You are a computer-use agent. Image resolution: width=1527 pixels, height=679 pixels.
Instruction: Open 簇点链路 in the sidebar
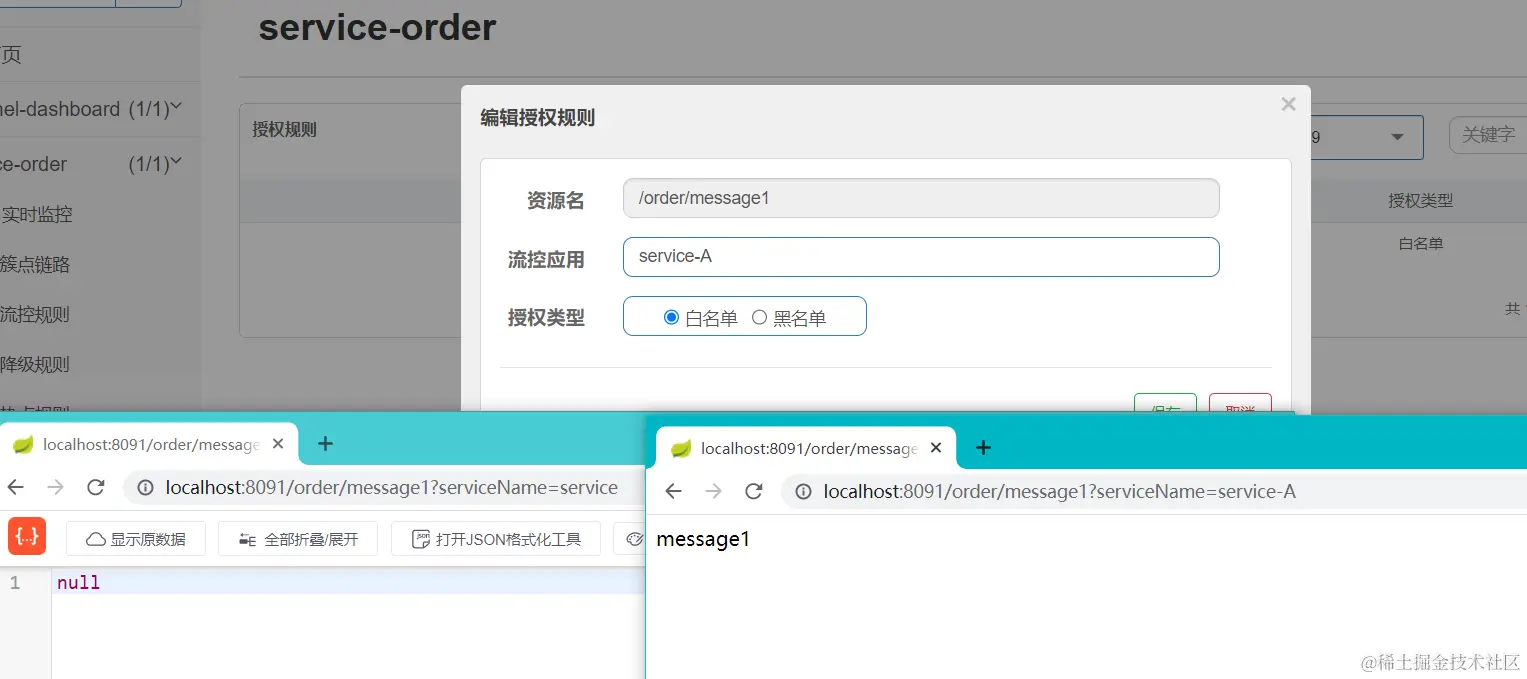tap(35, 264)
